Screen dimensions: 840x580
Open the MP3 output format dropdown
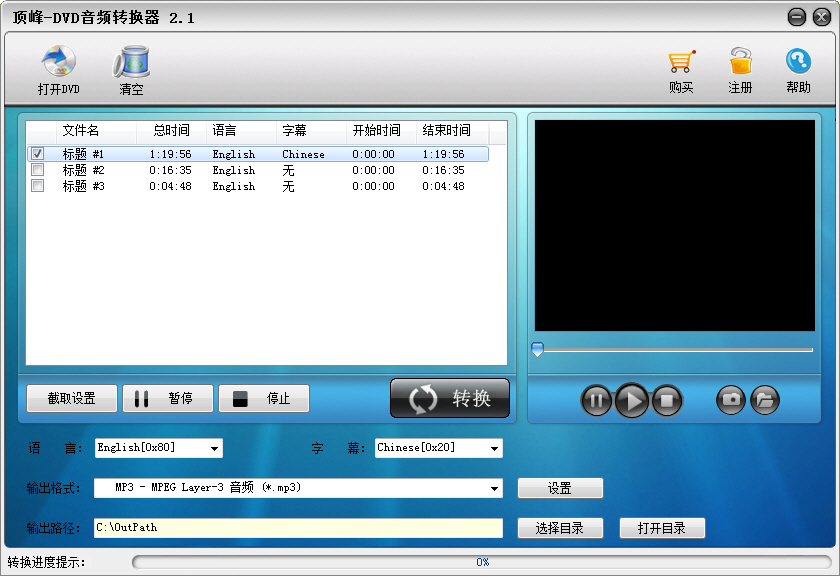(x=497, y=488)
